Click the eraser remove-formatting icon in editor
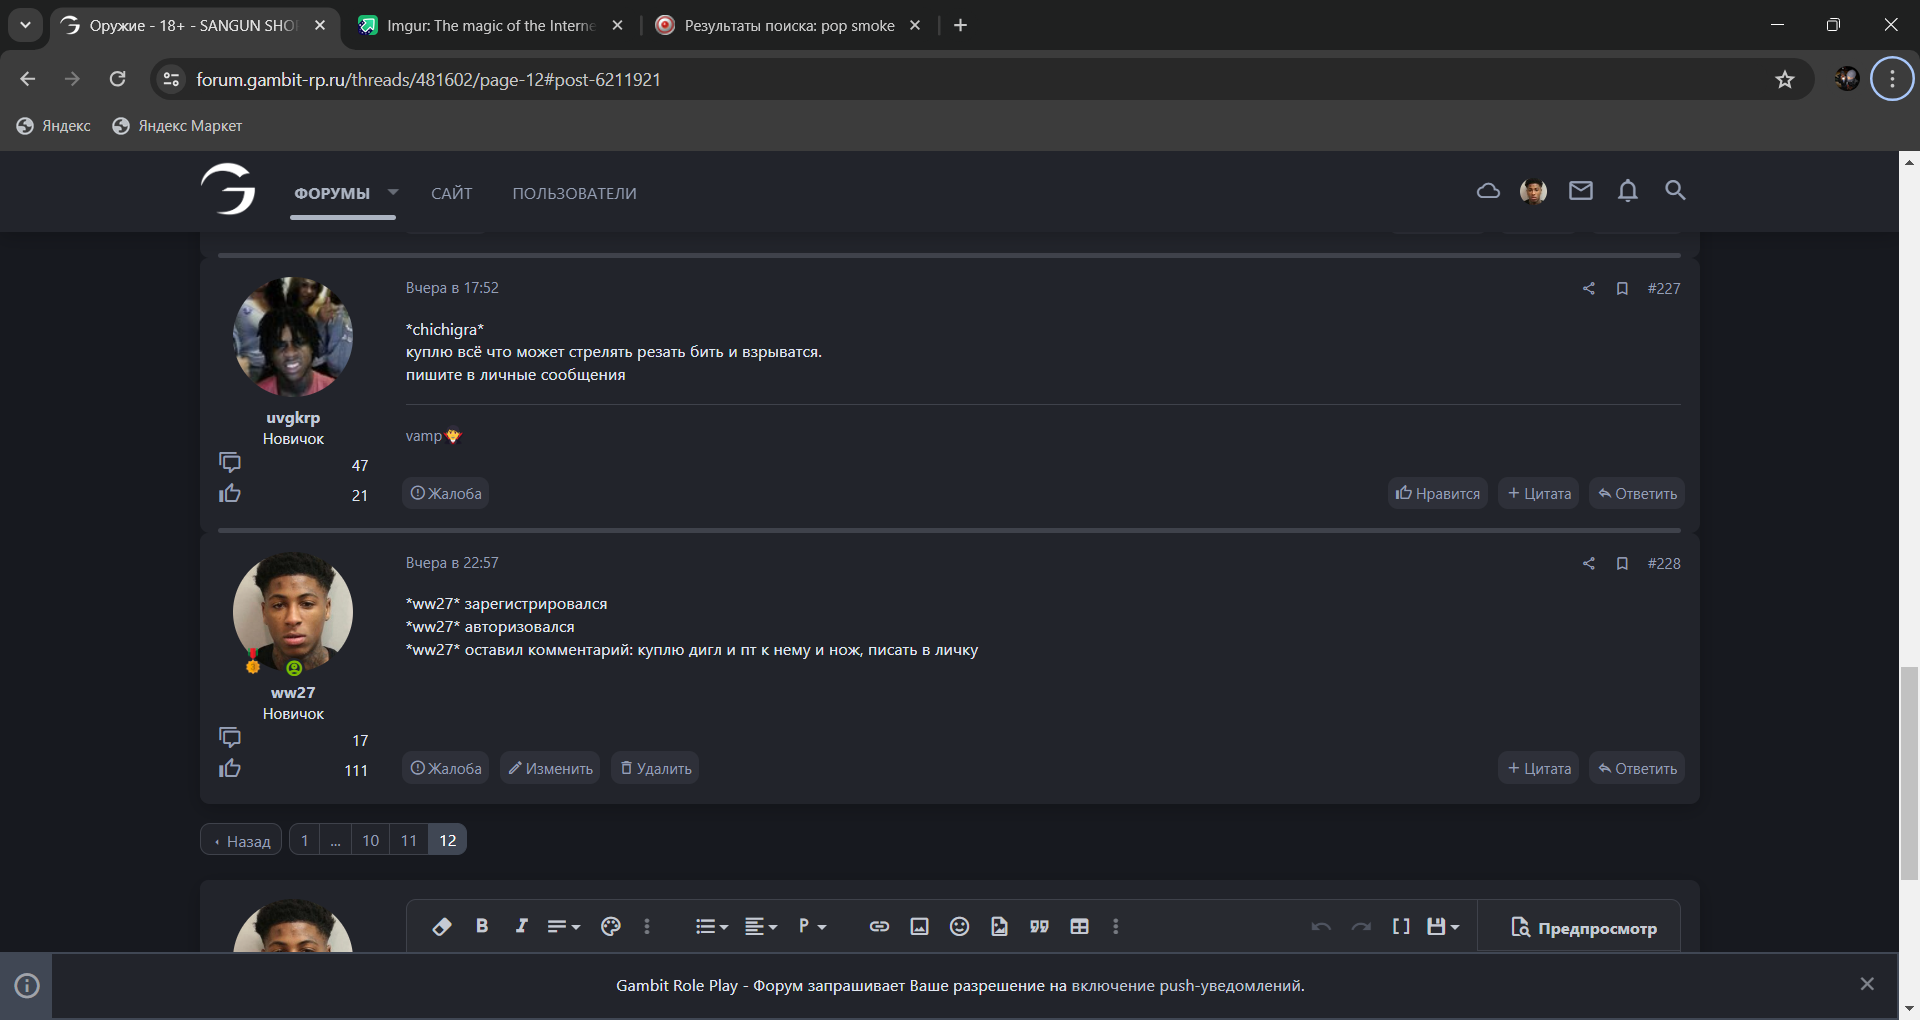The width and height of the screenshot is (1920, 1020). click(441, 927)
